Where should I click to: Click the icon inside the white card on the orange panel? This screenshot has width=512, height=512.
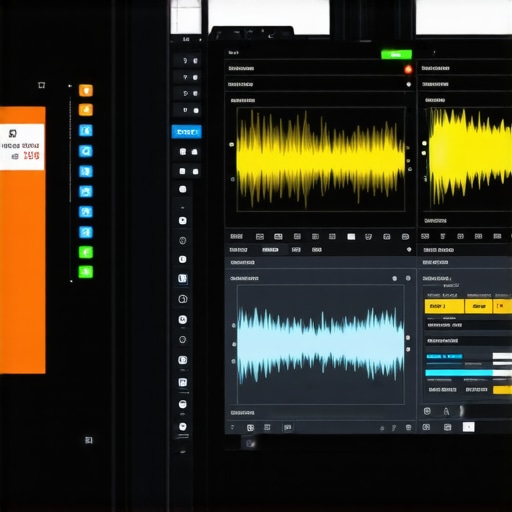pos(13,134)
